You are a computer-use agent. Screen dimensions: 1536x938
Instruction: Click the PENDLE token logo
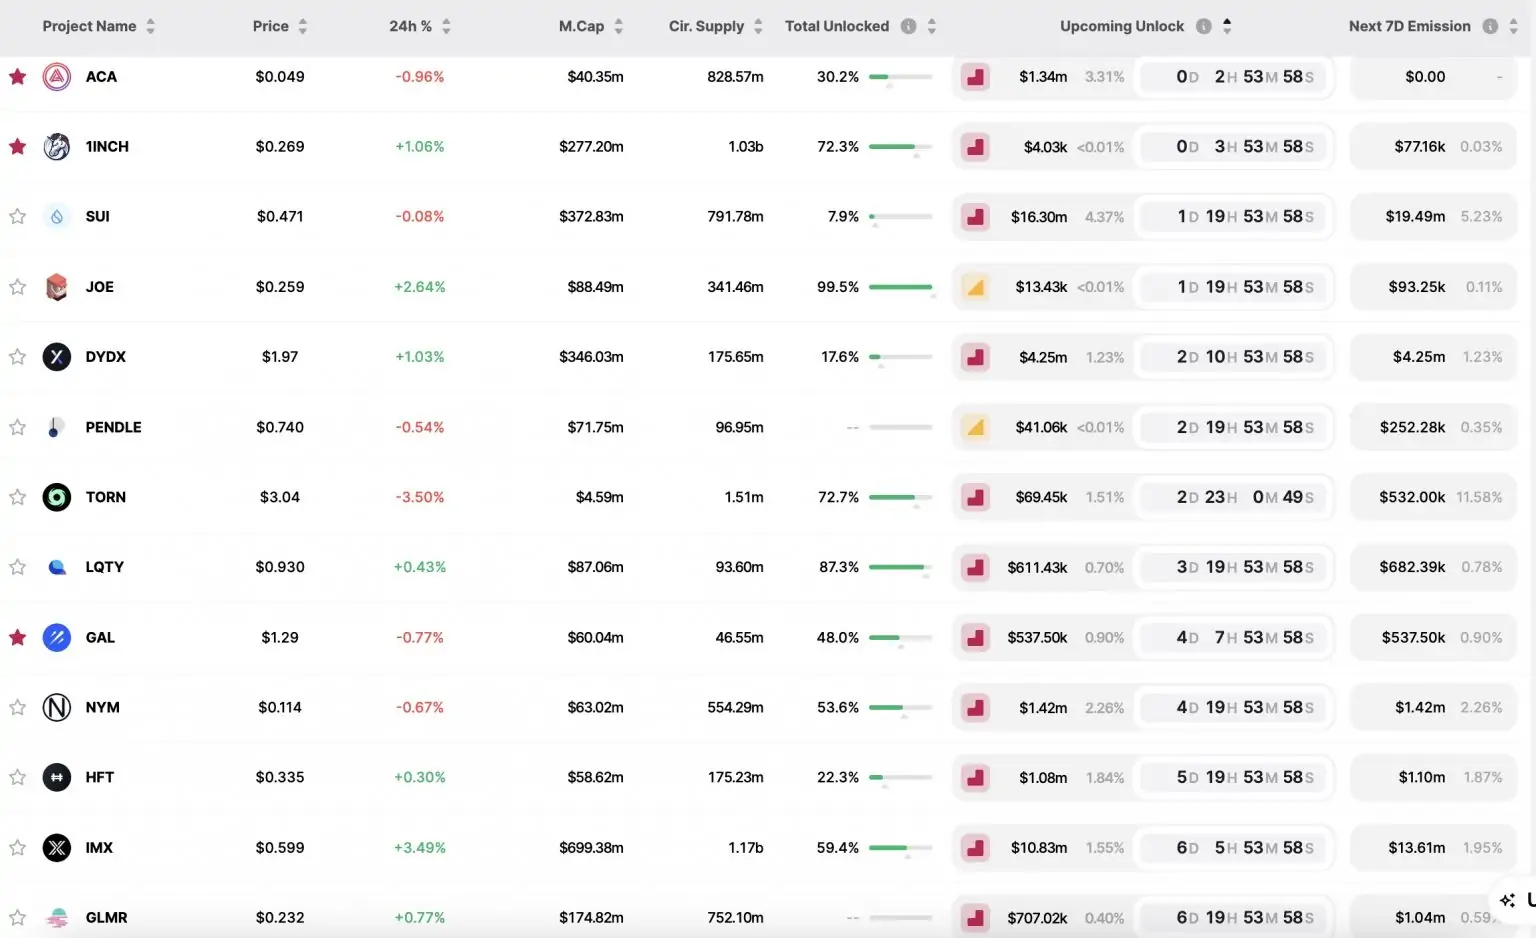tap(57, 427)
